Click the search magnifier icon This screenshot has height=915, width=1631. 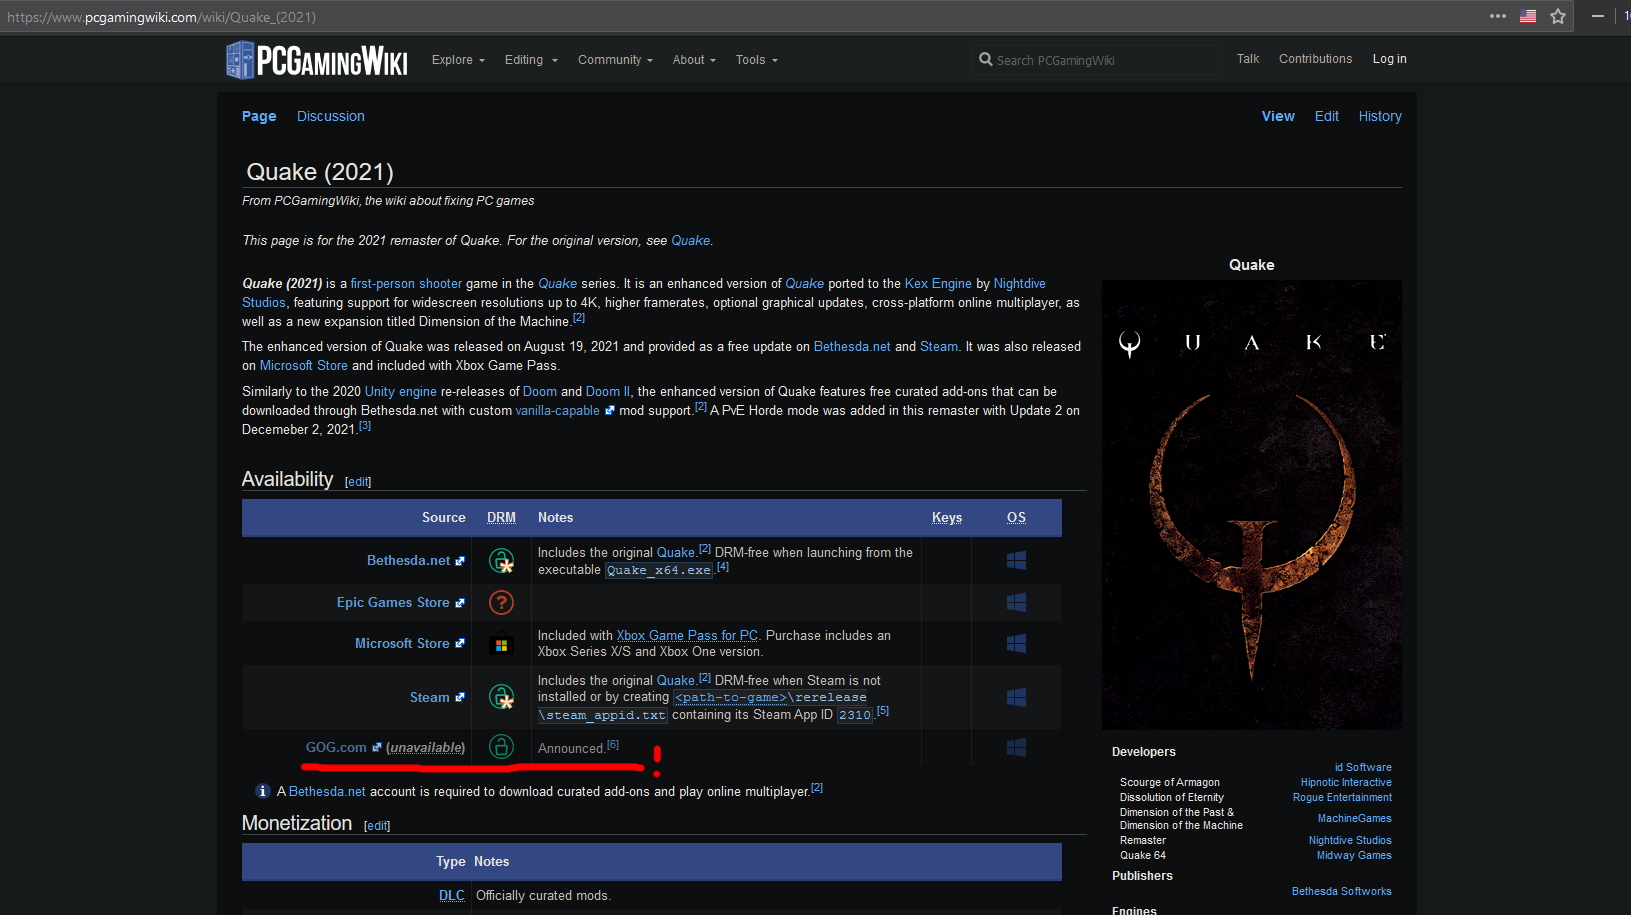(x=986, y=59)
